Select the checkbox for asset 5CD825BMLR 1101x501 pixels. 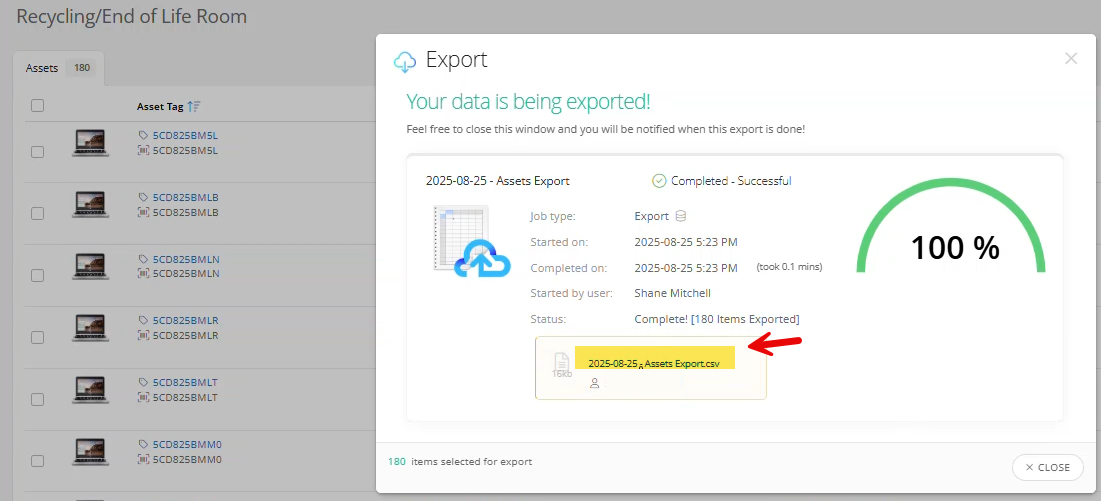37,337
